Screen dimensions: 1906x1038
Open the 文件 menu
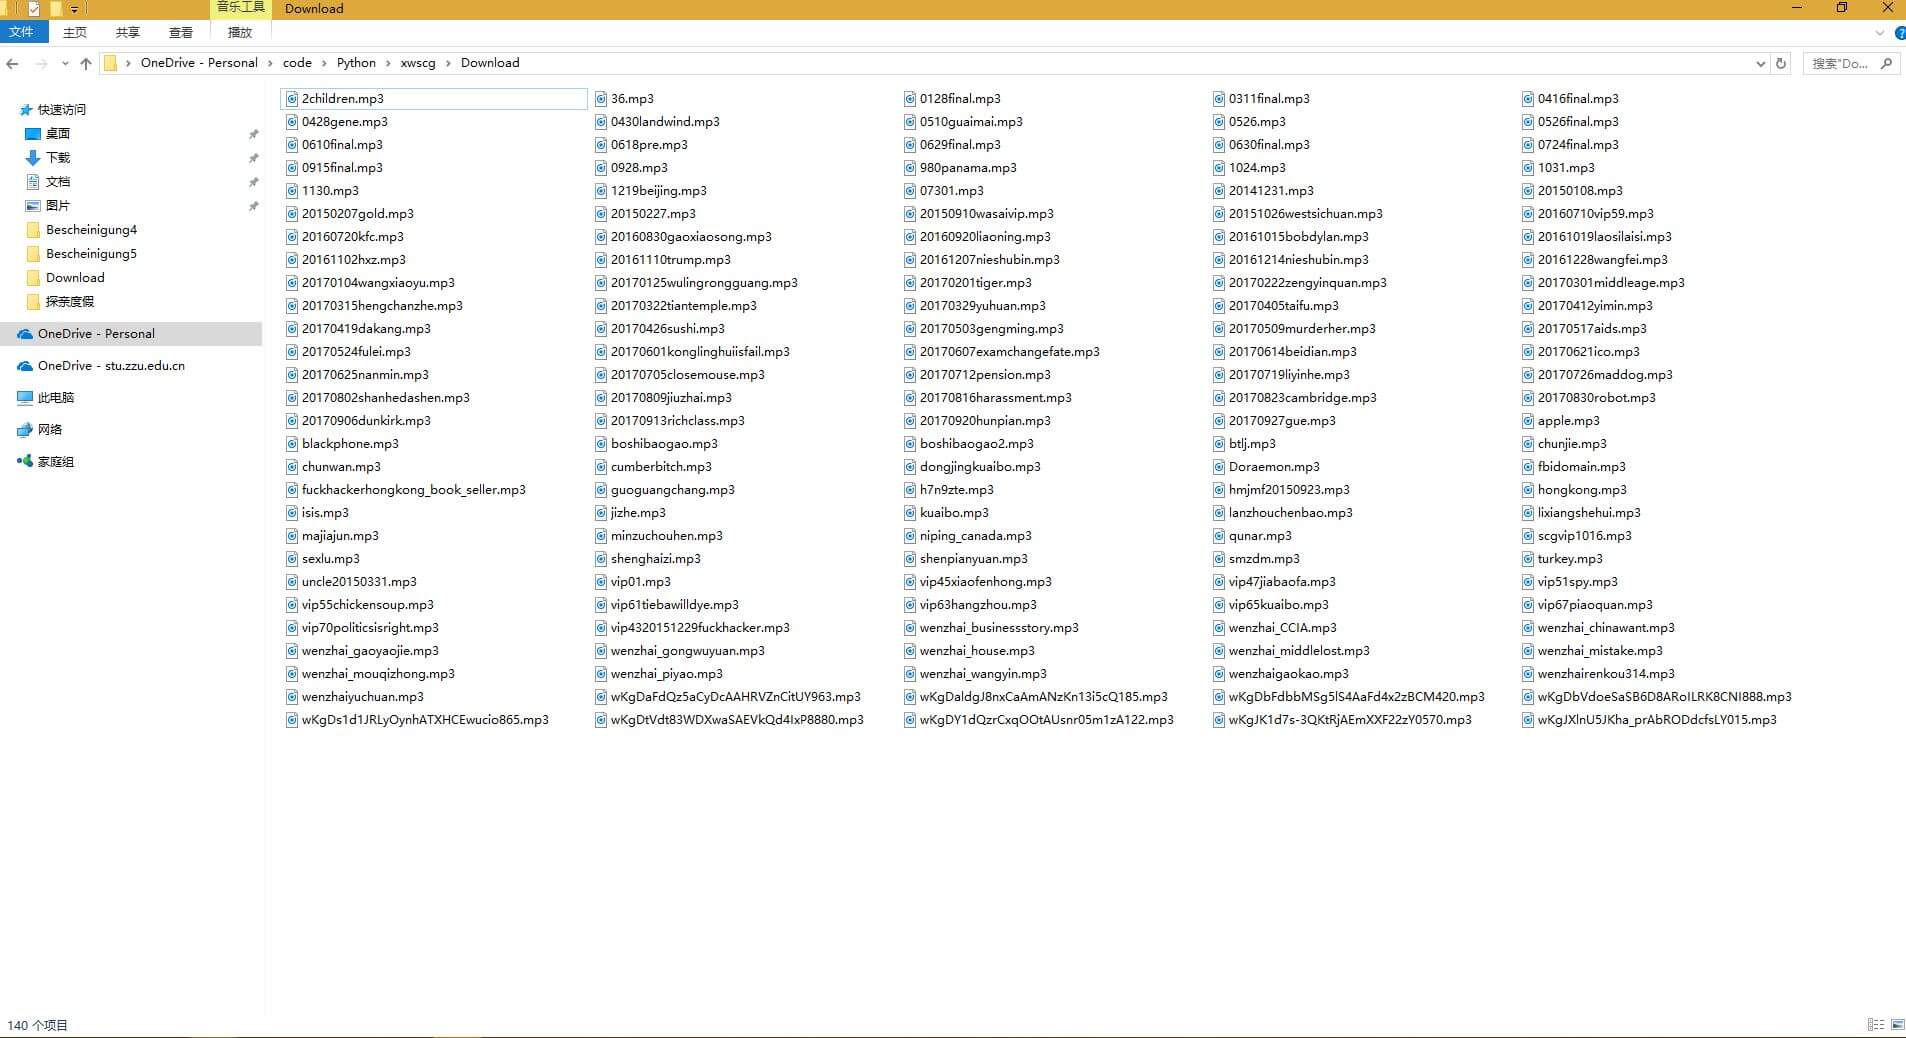(x=21, y=32)
